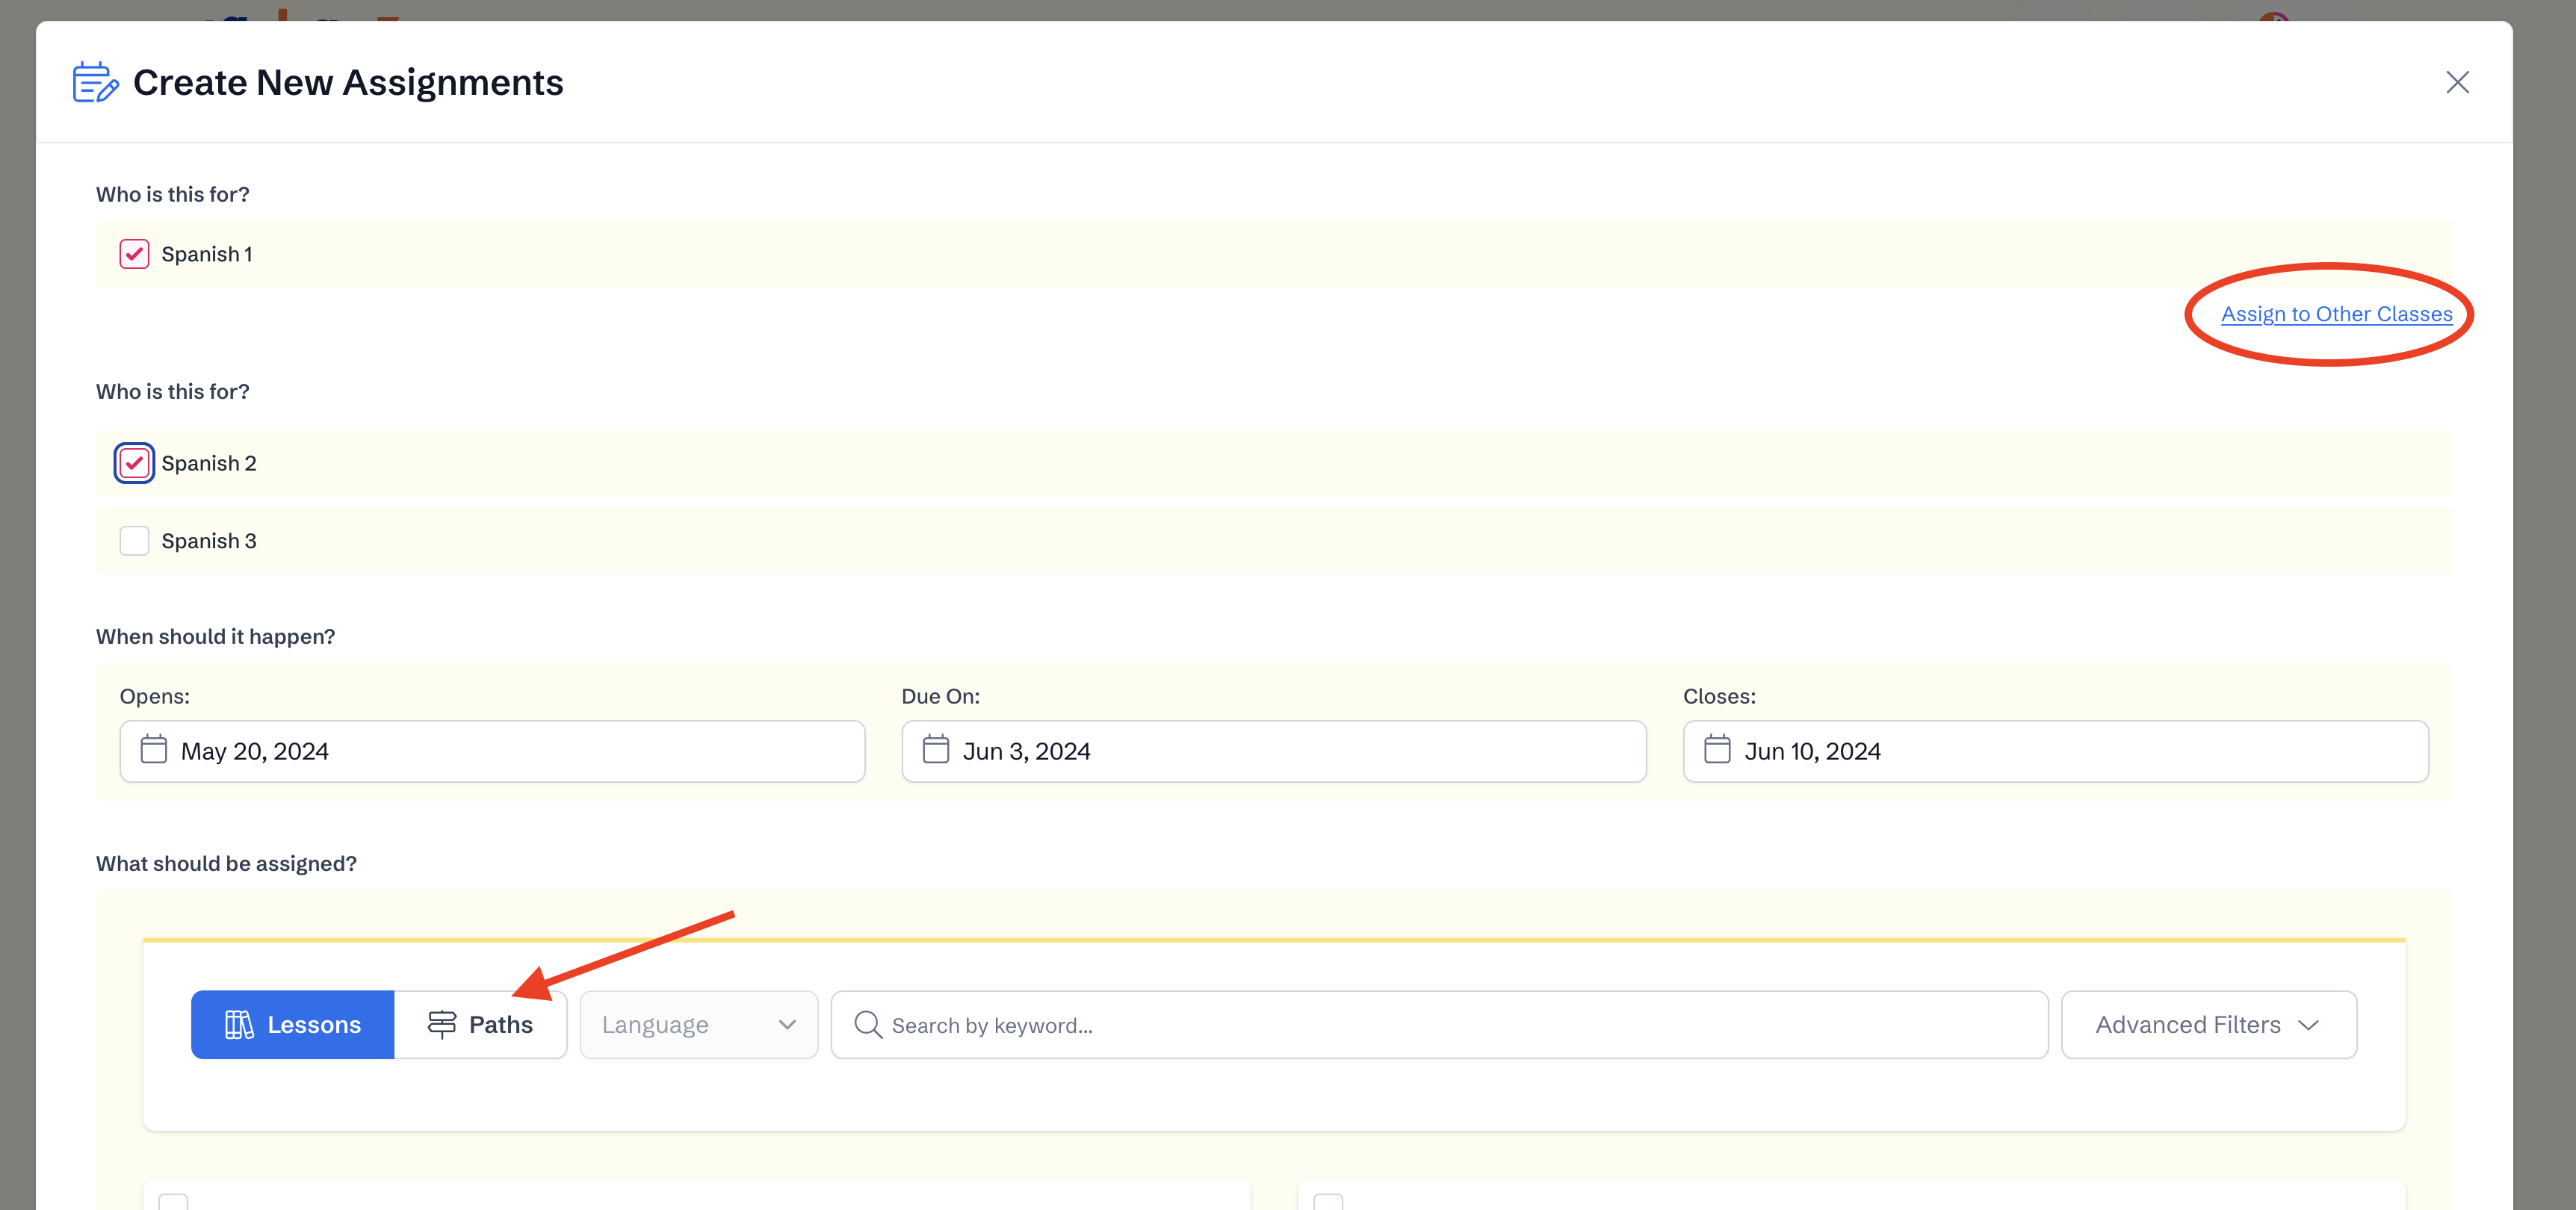Uncheck the Spanish 2 checkbox
Image resolution: width=2576 pixels, height=1210 pixels.
pos(134,463)
